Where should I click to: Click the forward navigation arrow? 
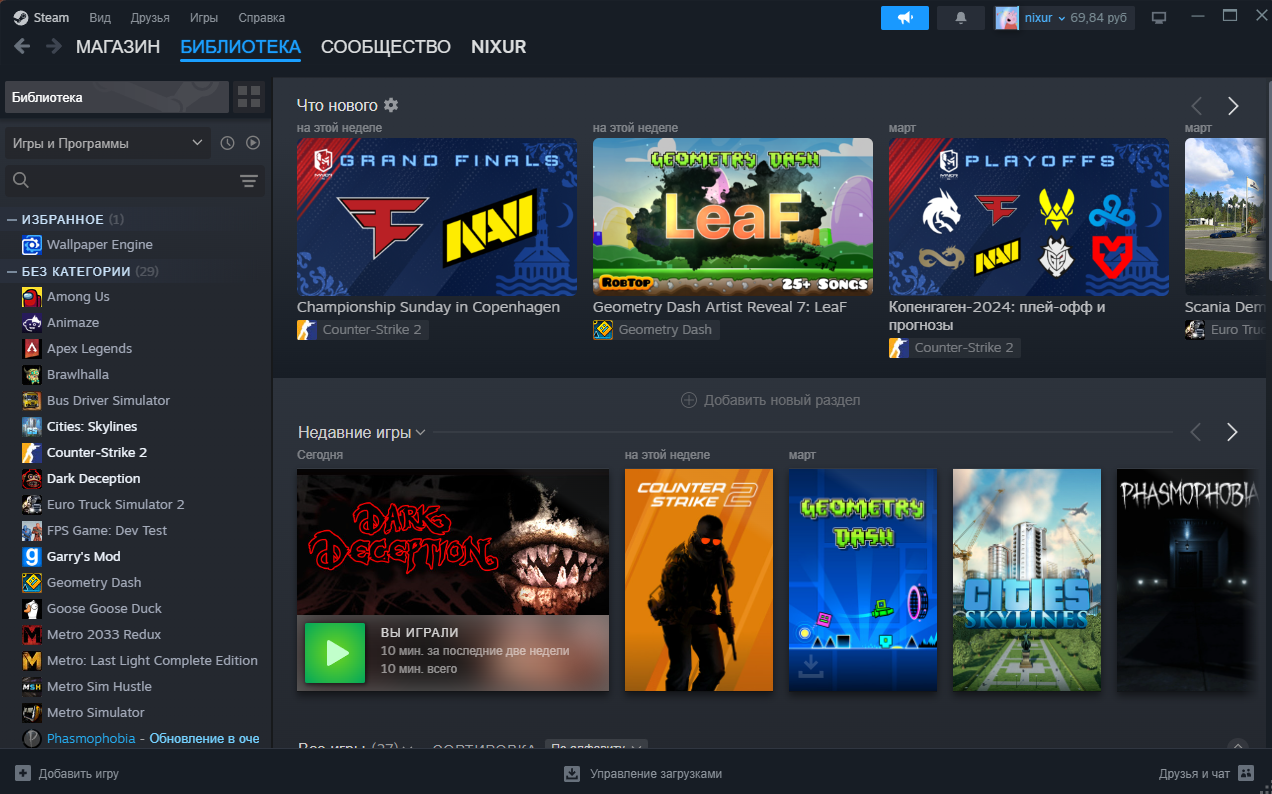(x=52, y=46)
